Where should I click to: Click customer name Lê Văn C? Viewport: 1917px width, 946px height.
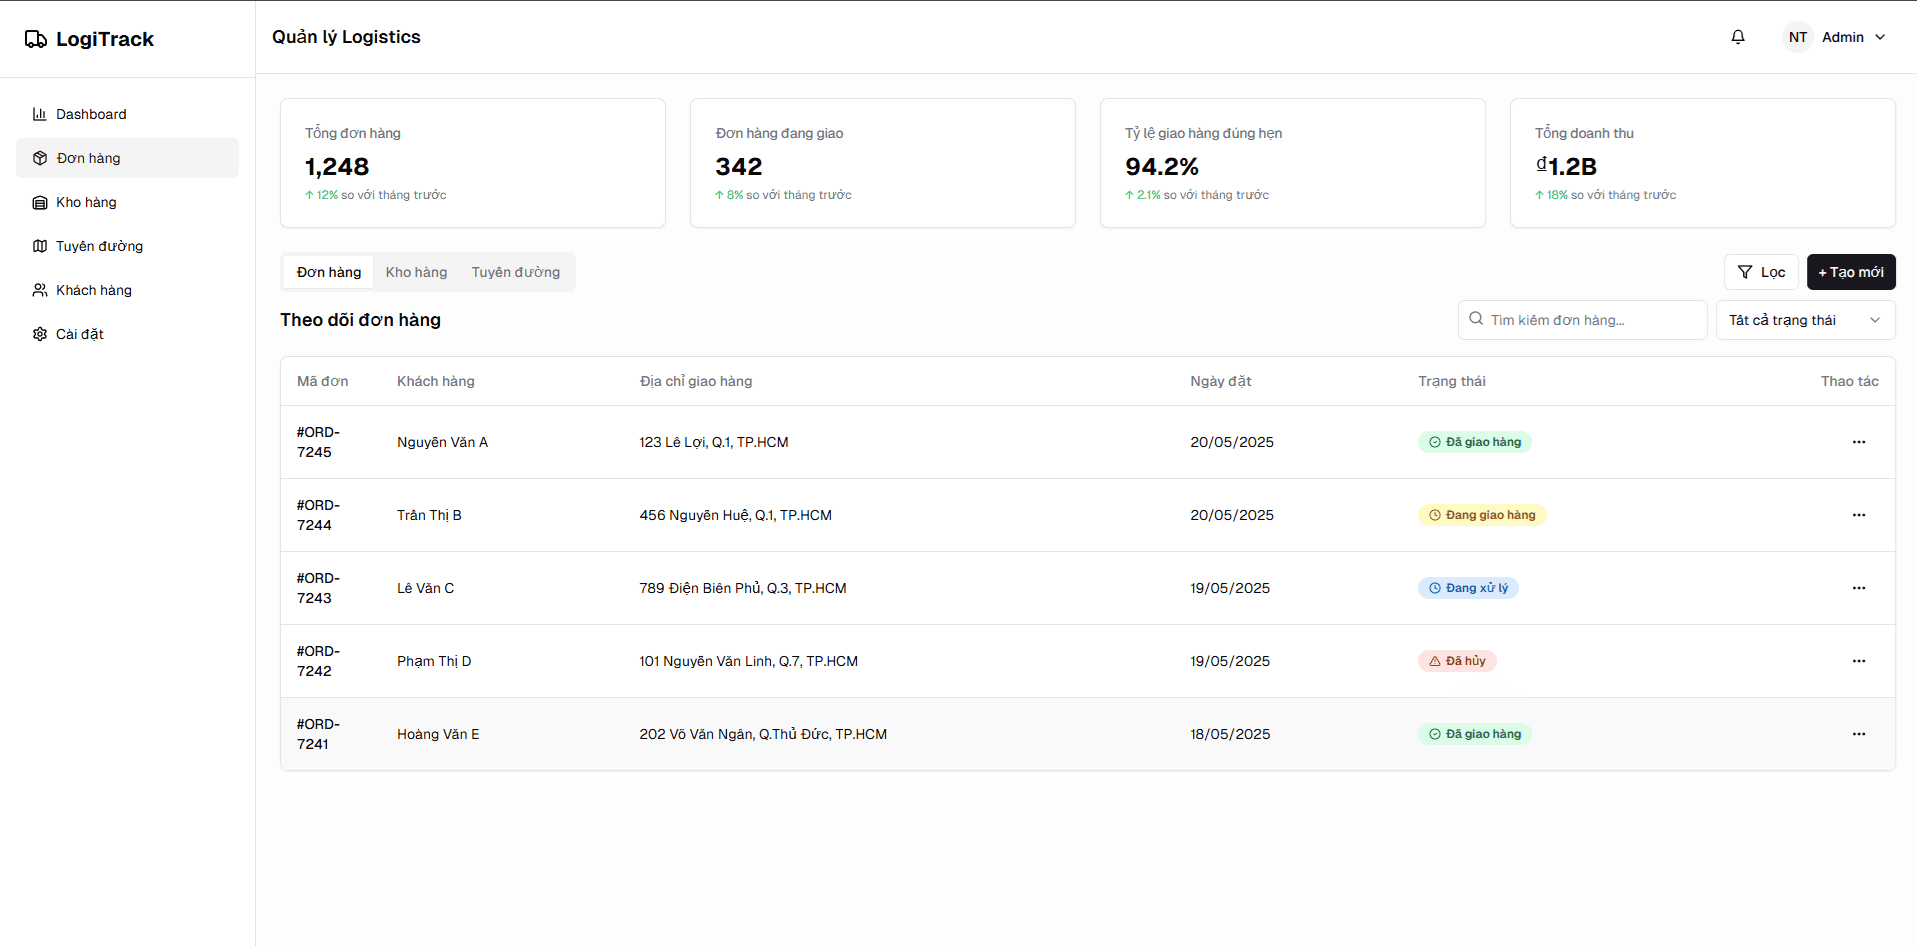[x=425, y=588]
